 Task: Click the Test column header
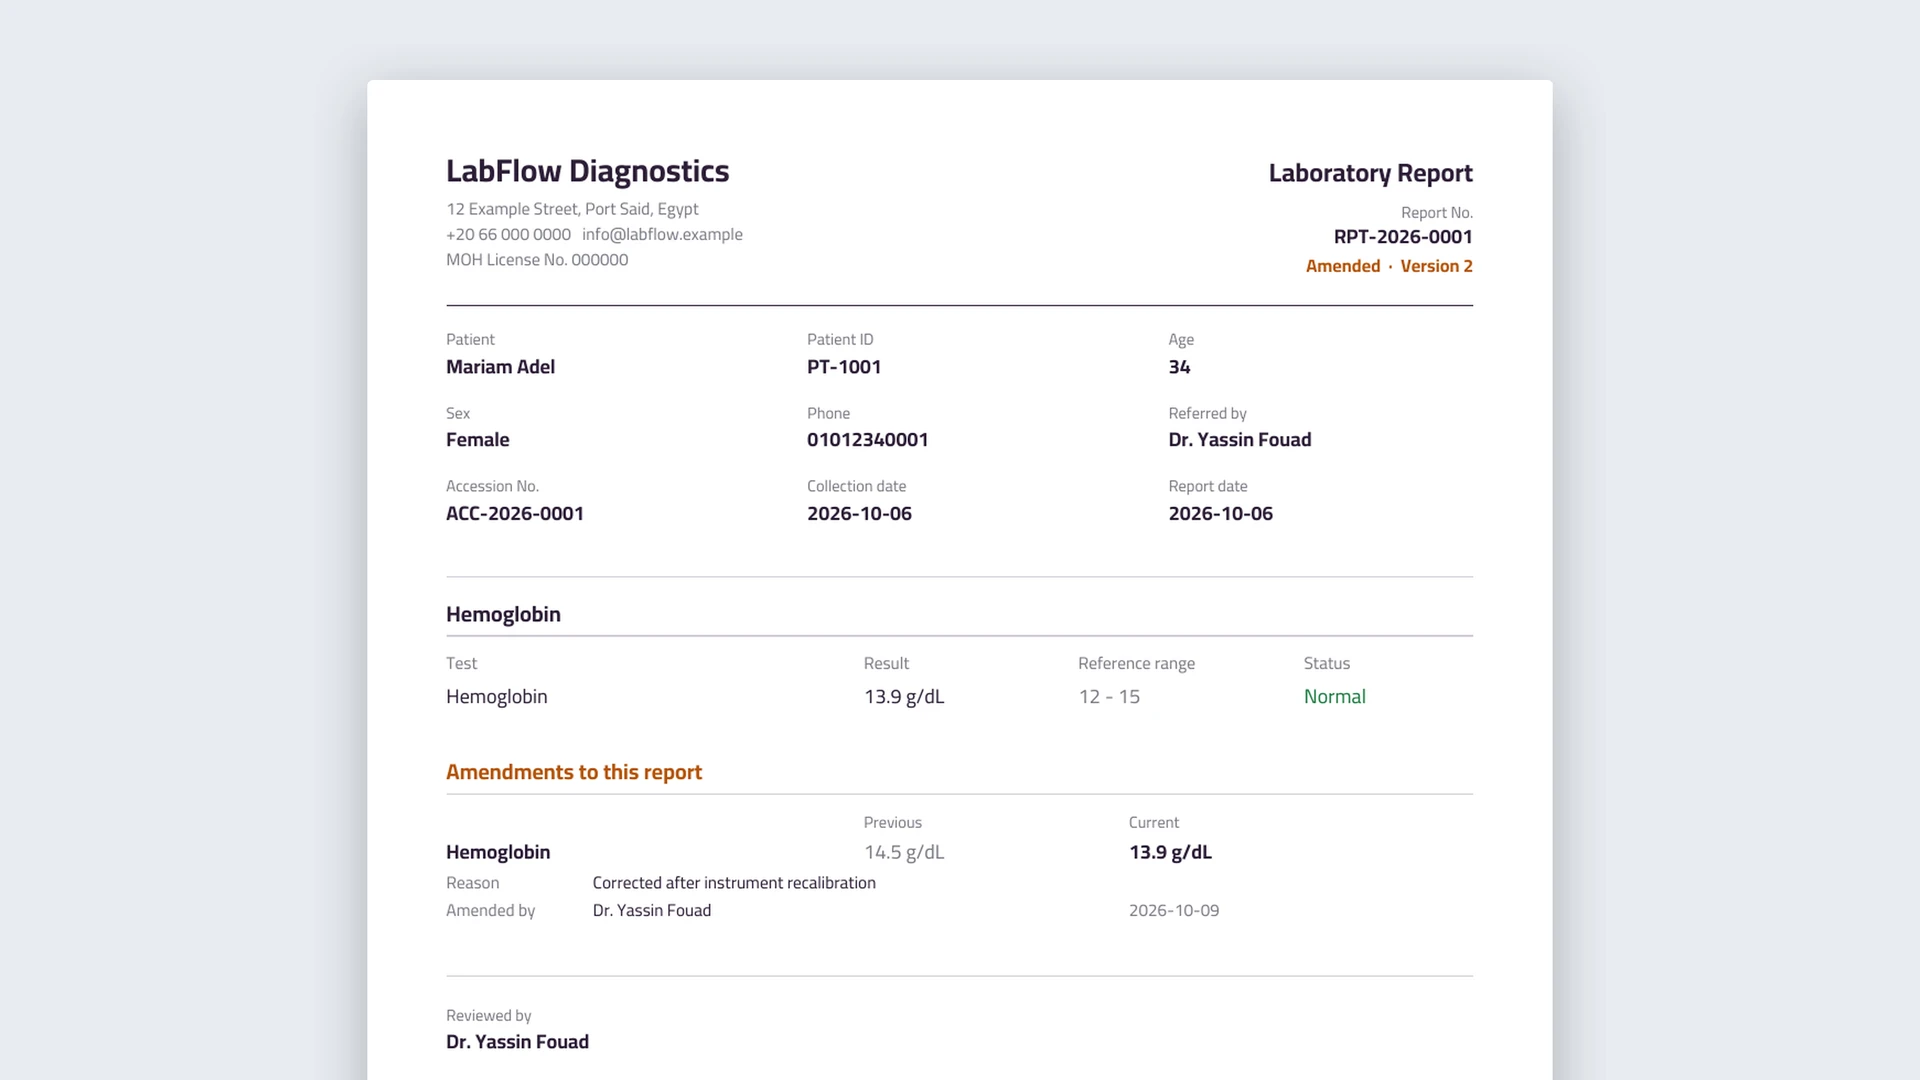pyautogui.click(x=461, y=664)
